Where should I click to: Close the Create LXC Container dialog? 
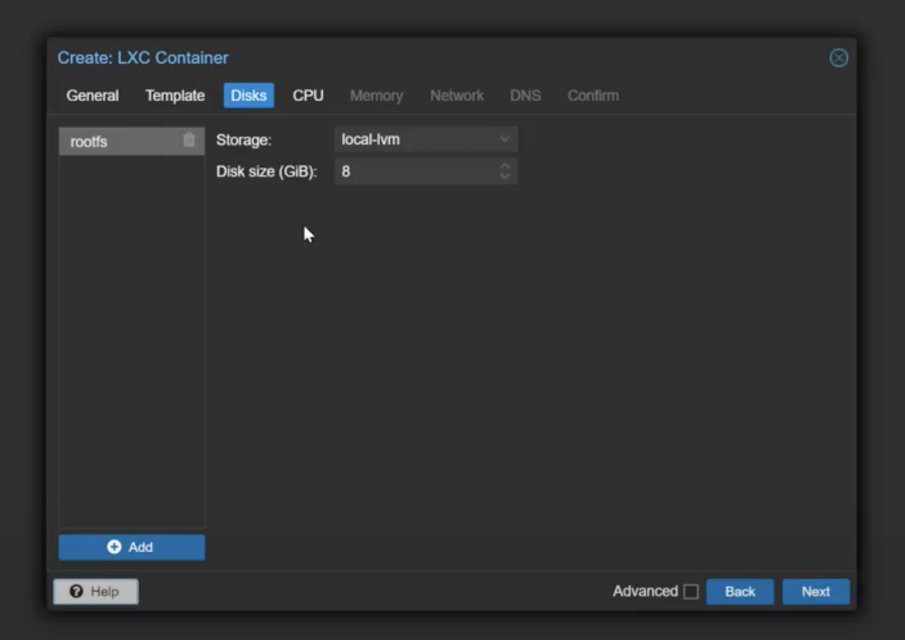coord(838,58)
